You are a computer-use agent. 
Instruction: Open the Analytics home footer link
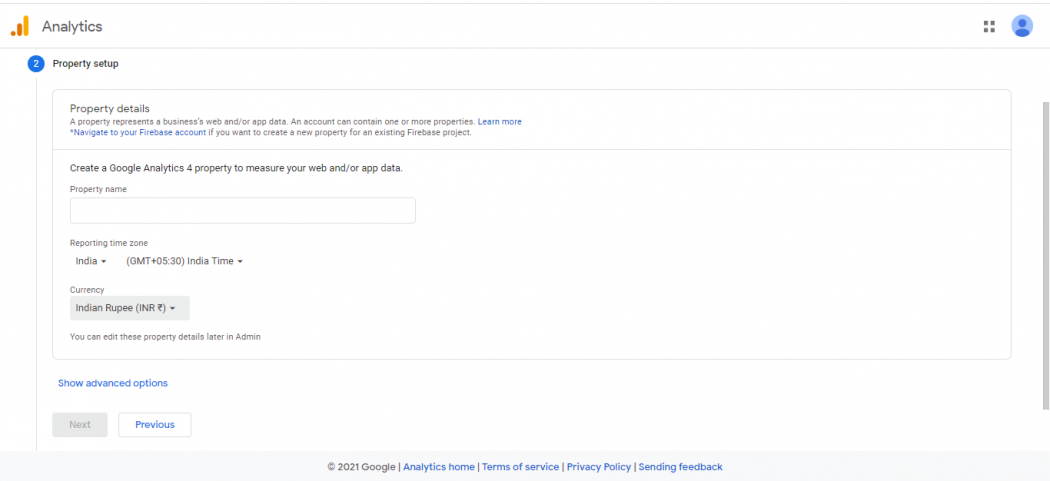439,467
